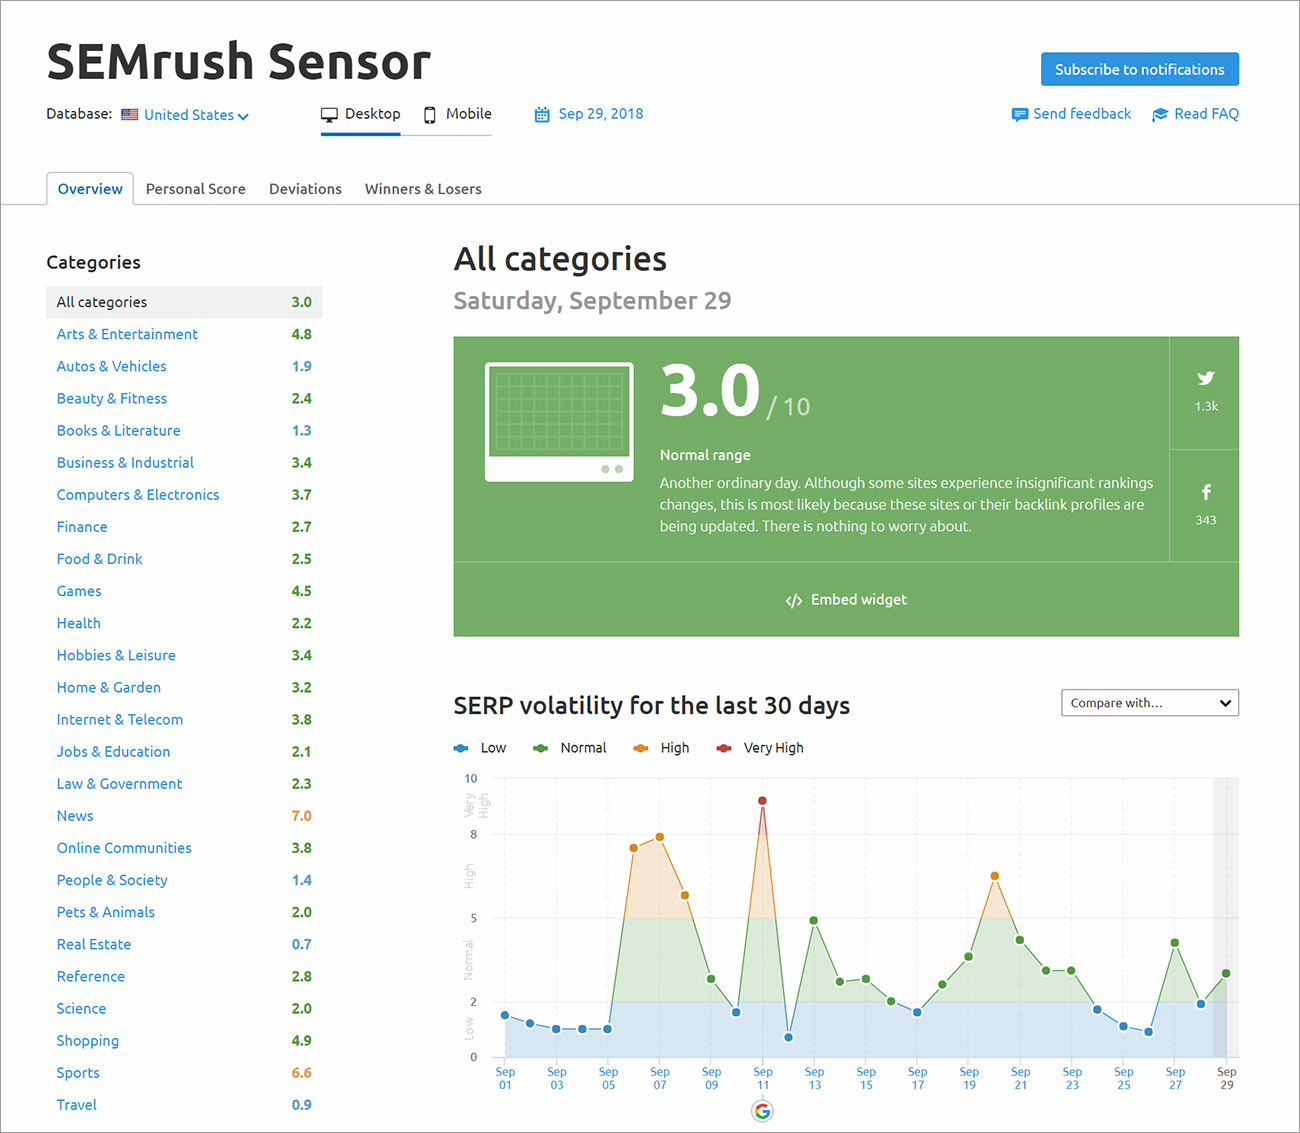Click the Send feedback link
Viewport: 1300px width, 1133px height.
point(1082,114)
